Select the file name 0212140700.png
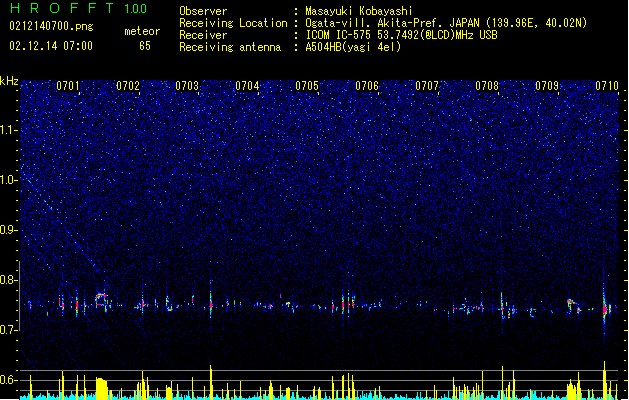The height and width of the screenshot is (400, 629). click(x=51, y=26)
